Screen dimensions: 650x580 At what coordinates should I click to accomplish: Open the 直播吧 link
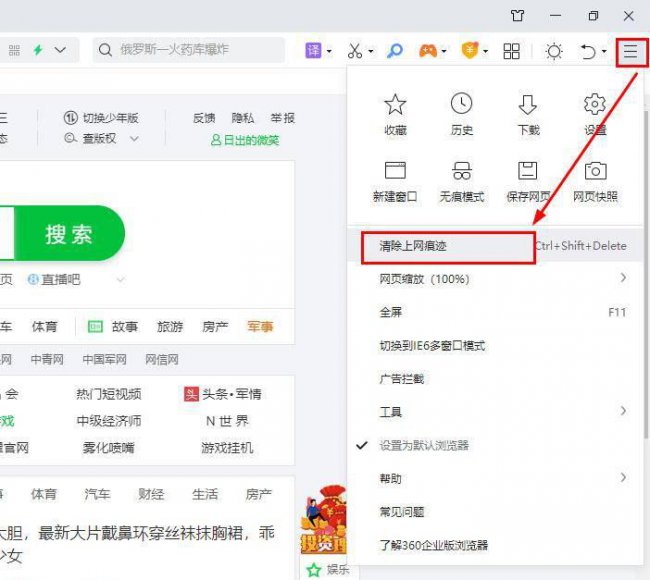point(54,279)
